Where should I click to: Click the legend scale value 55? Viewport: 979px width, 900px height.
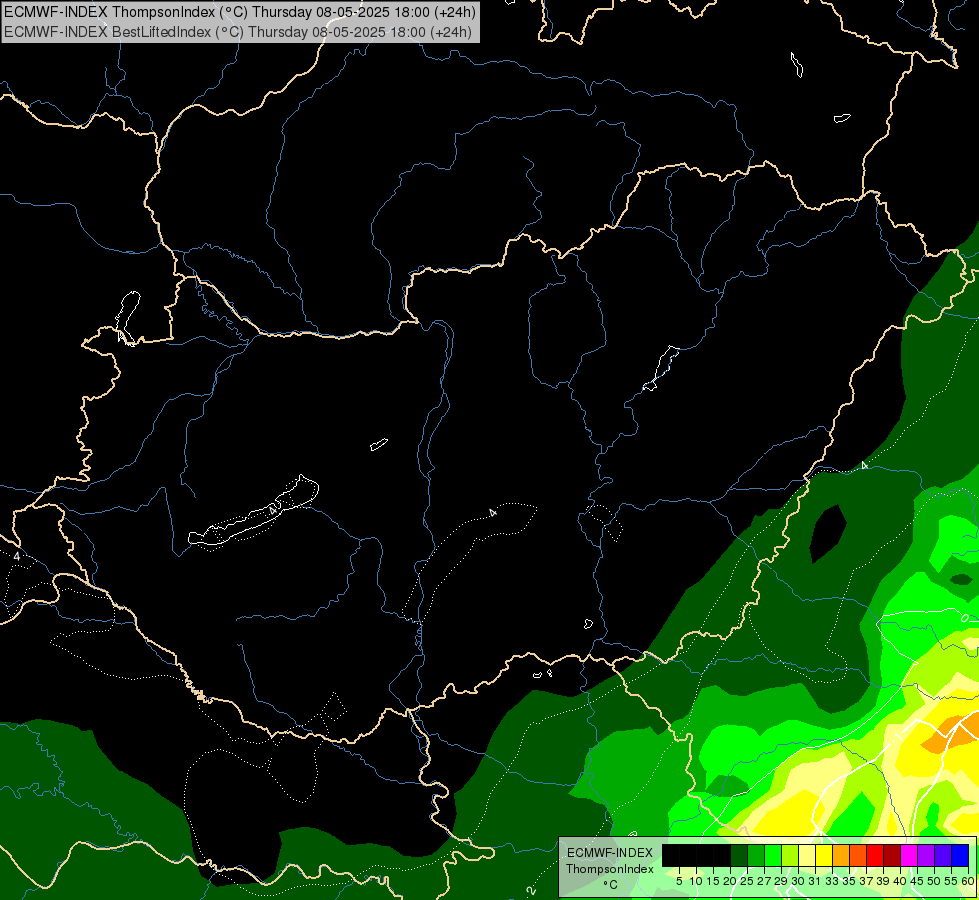950,881
